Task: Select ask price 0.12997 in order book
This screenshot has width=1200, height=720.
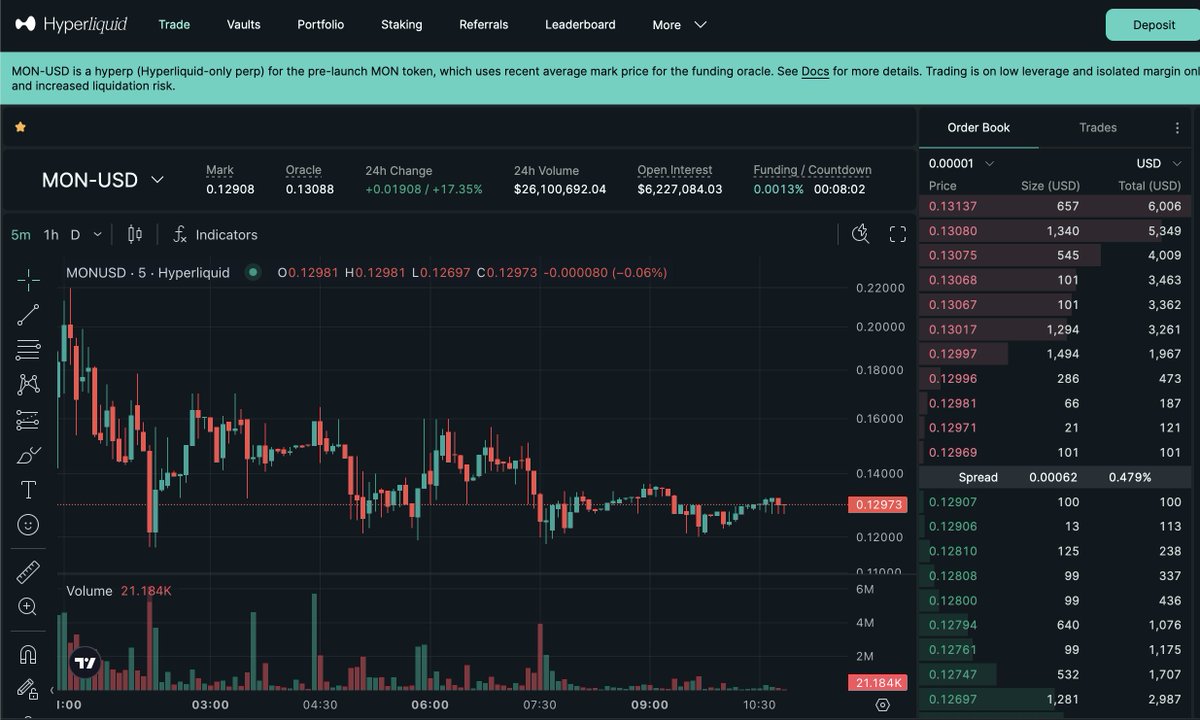Action: [x=953, y=354]
